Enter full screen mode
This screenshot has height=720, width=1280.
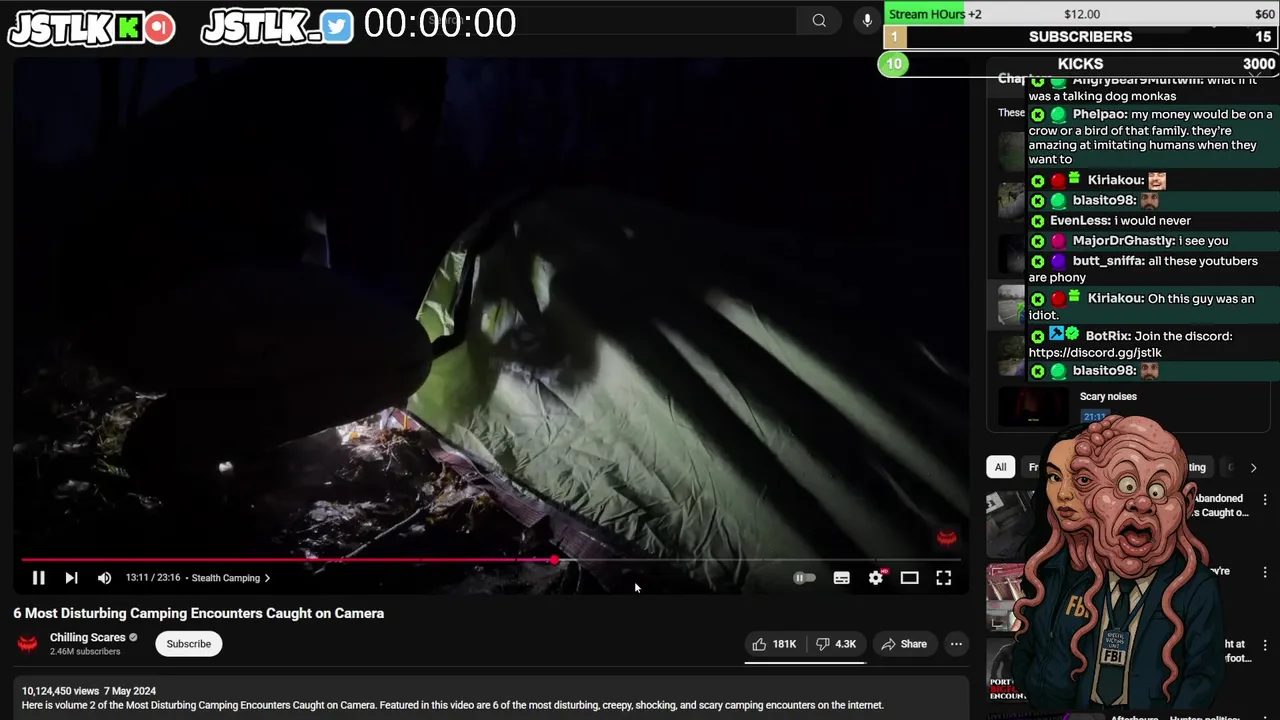click(943, 578)
